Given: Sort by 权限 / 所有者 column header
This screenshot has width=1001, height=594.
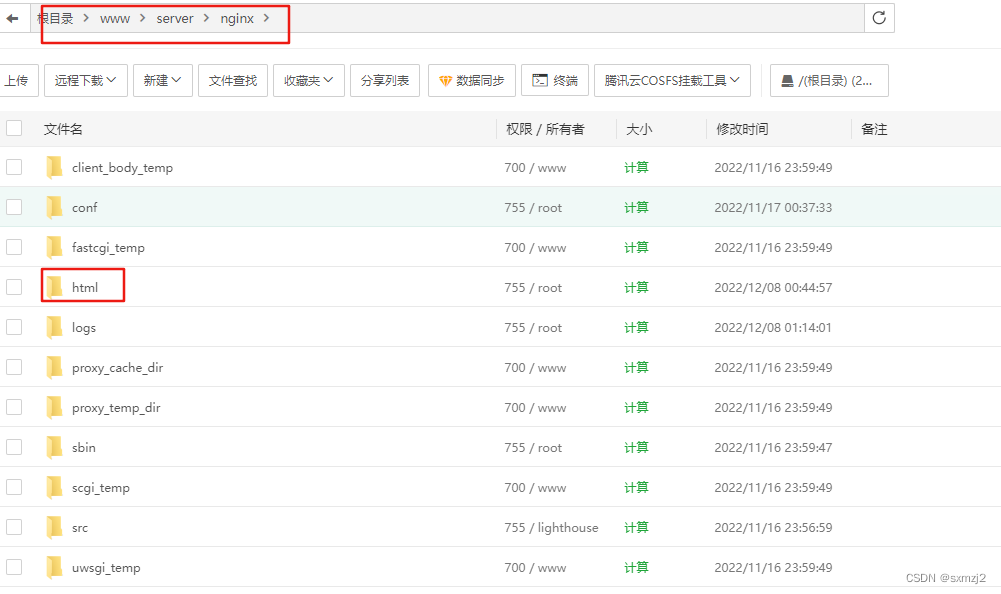Looking at the screenshot, I should click(x=545, y=129).
